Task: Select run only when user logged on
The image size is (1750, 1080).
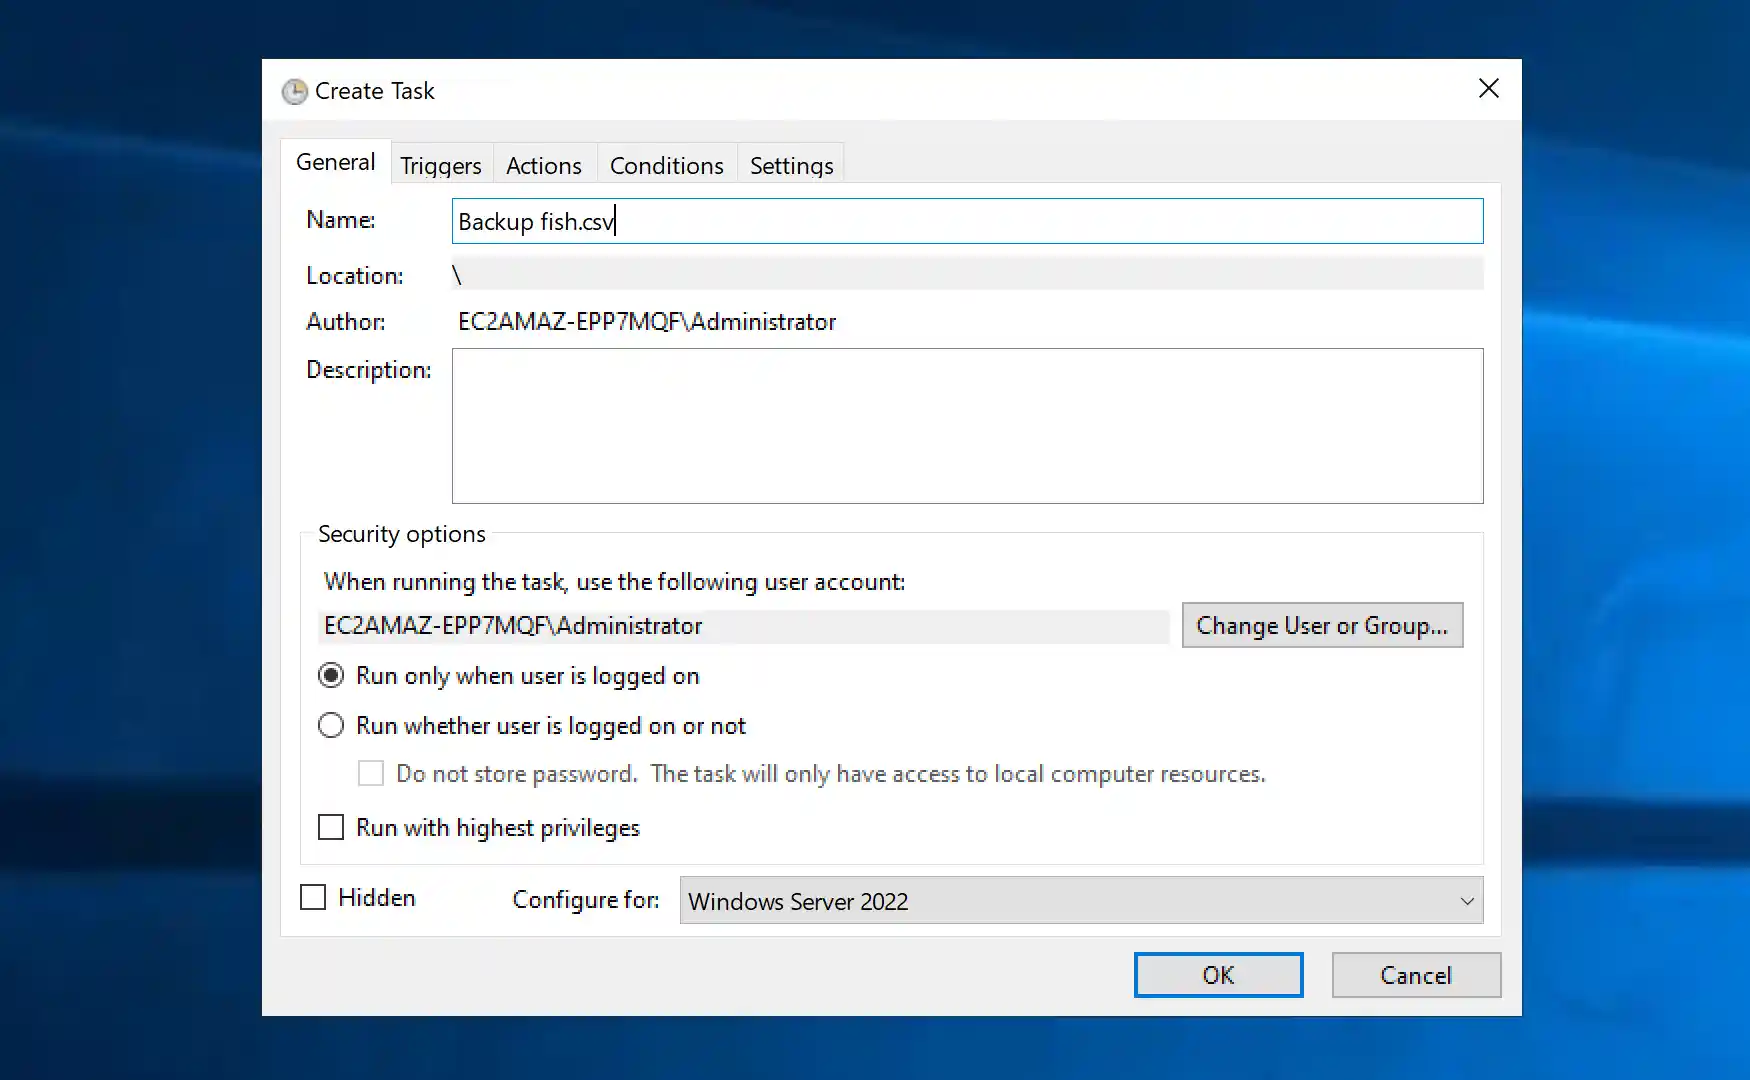Action: point(330,675)
